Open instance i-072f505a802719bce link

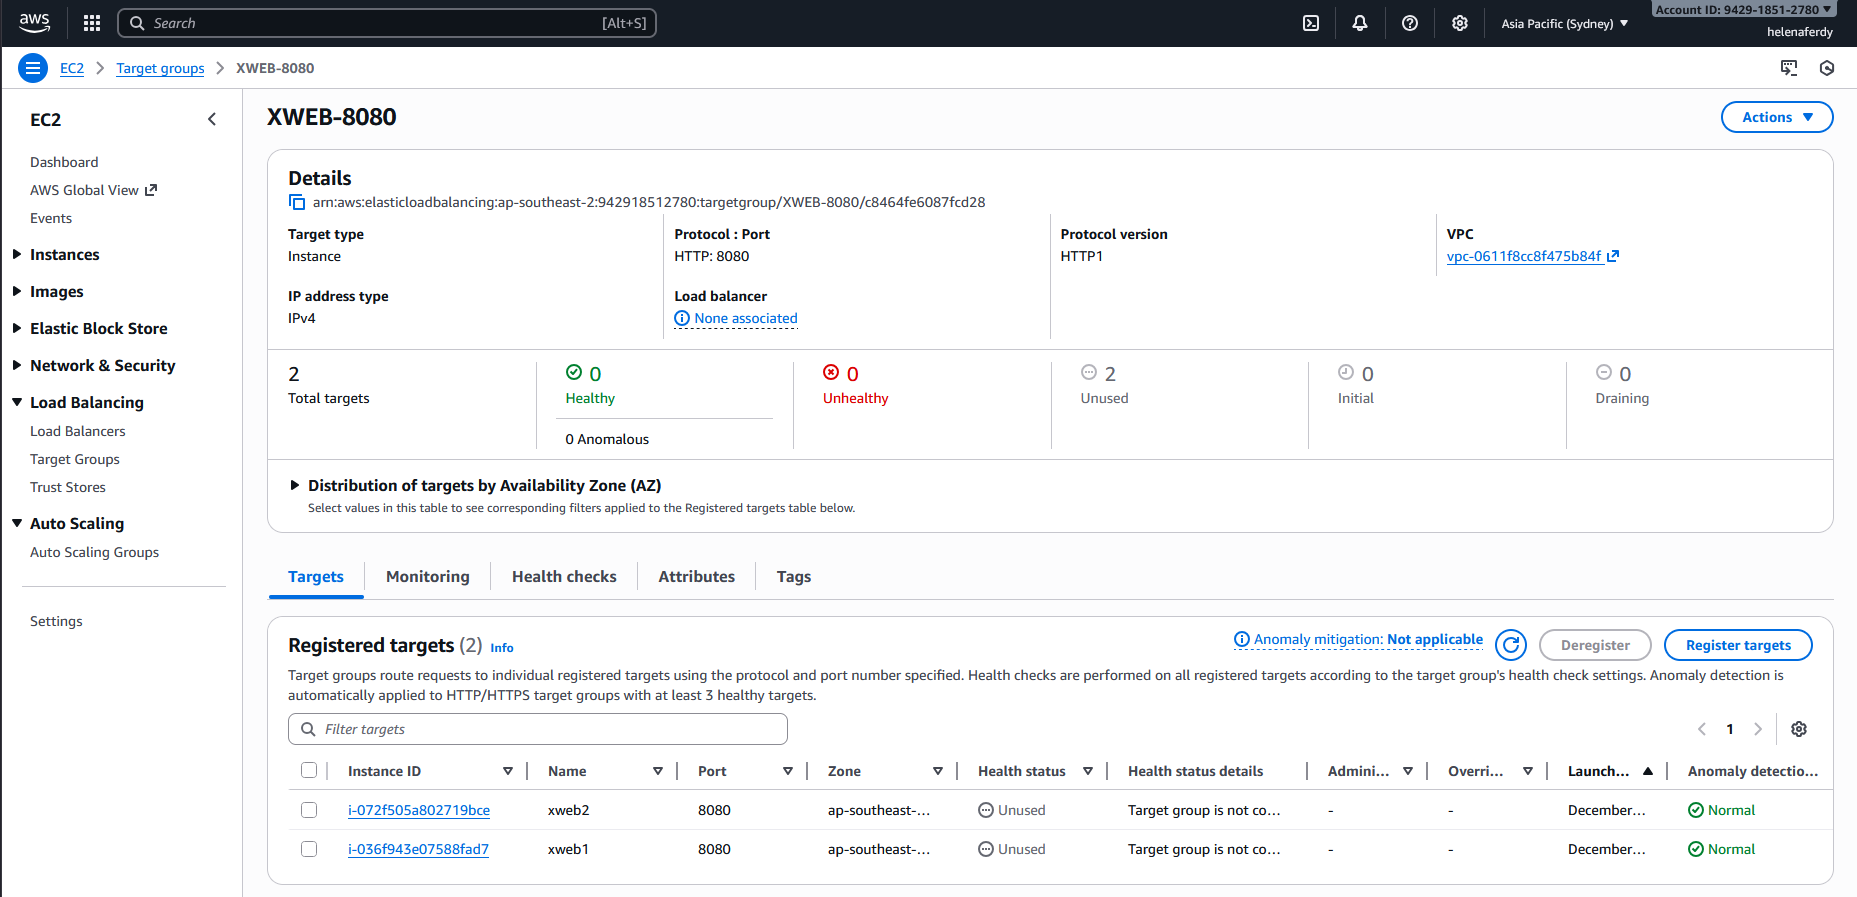[418, 810]
